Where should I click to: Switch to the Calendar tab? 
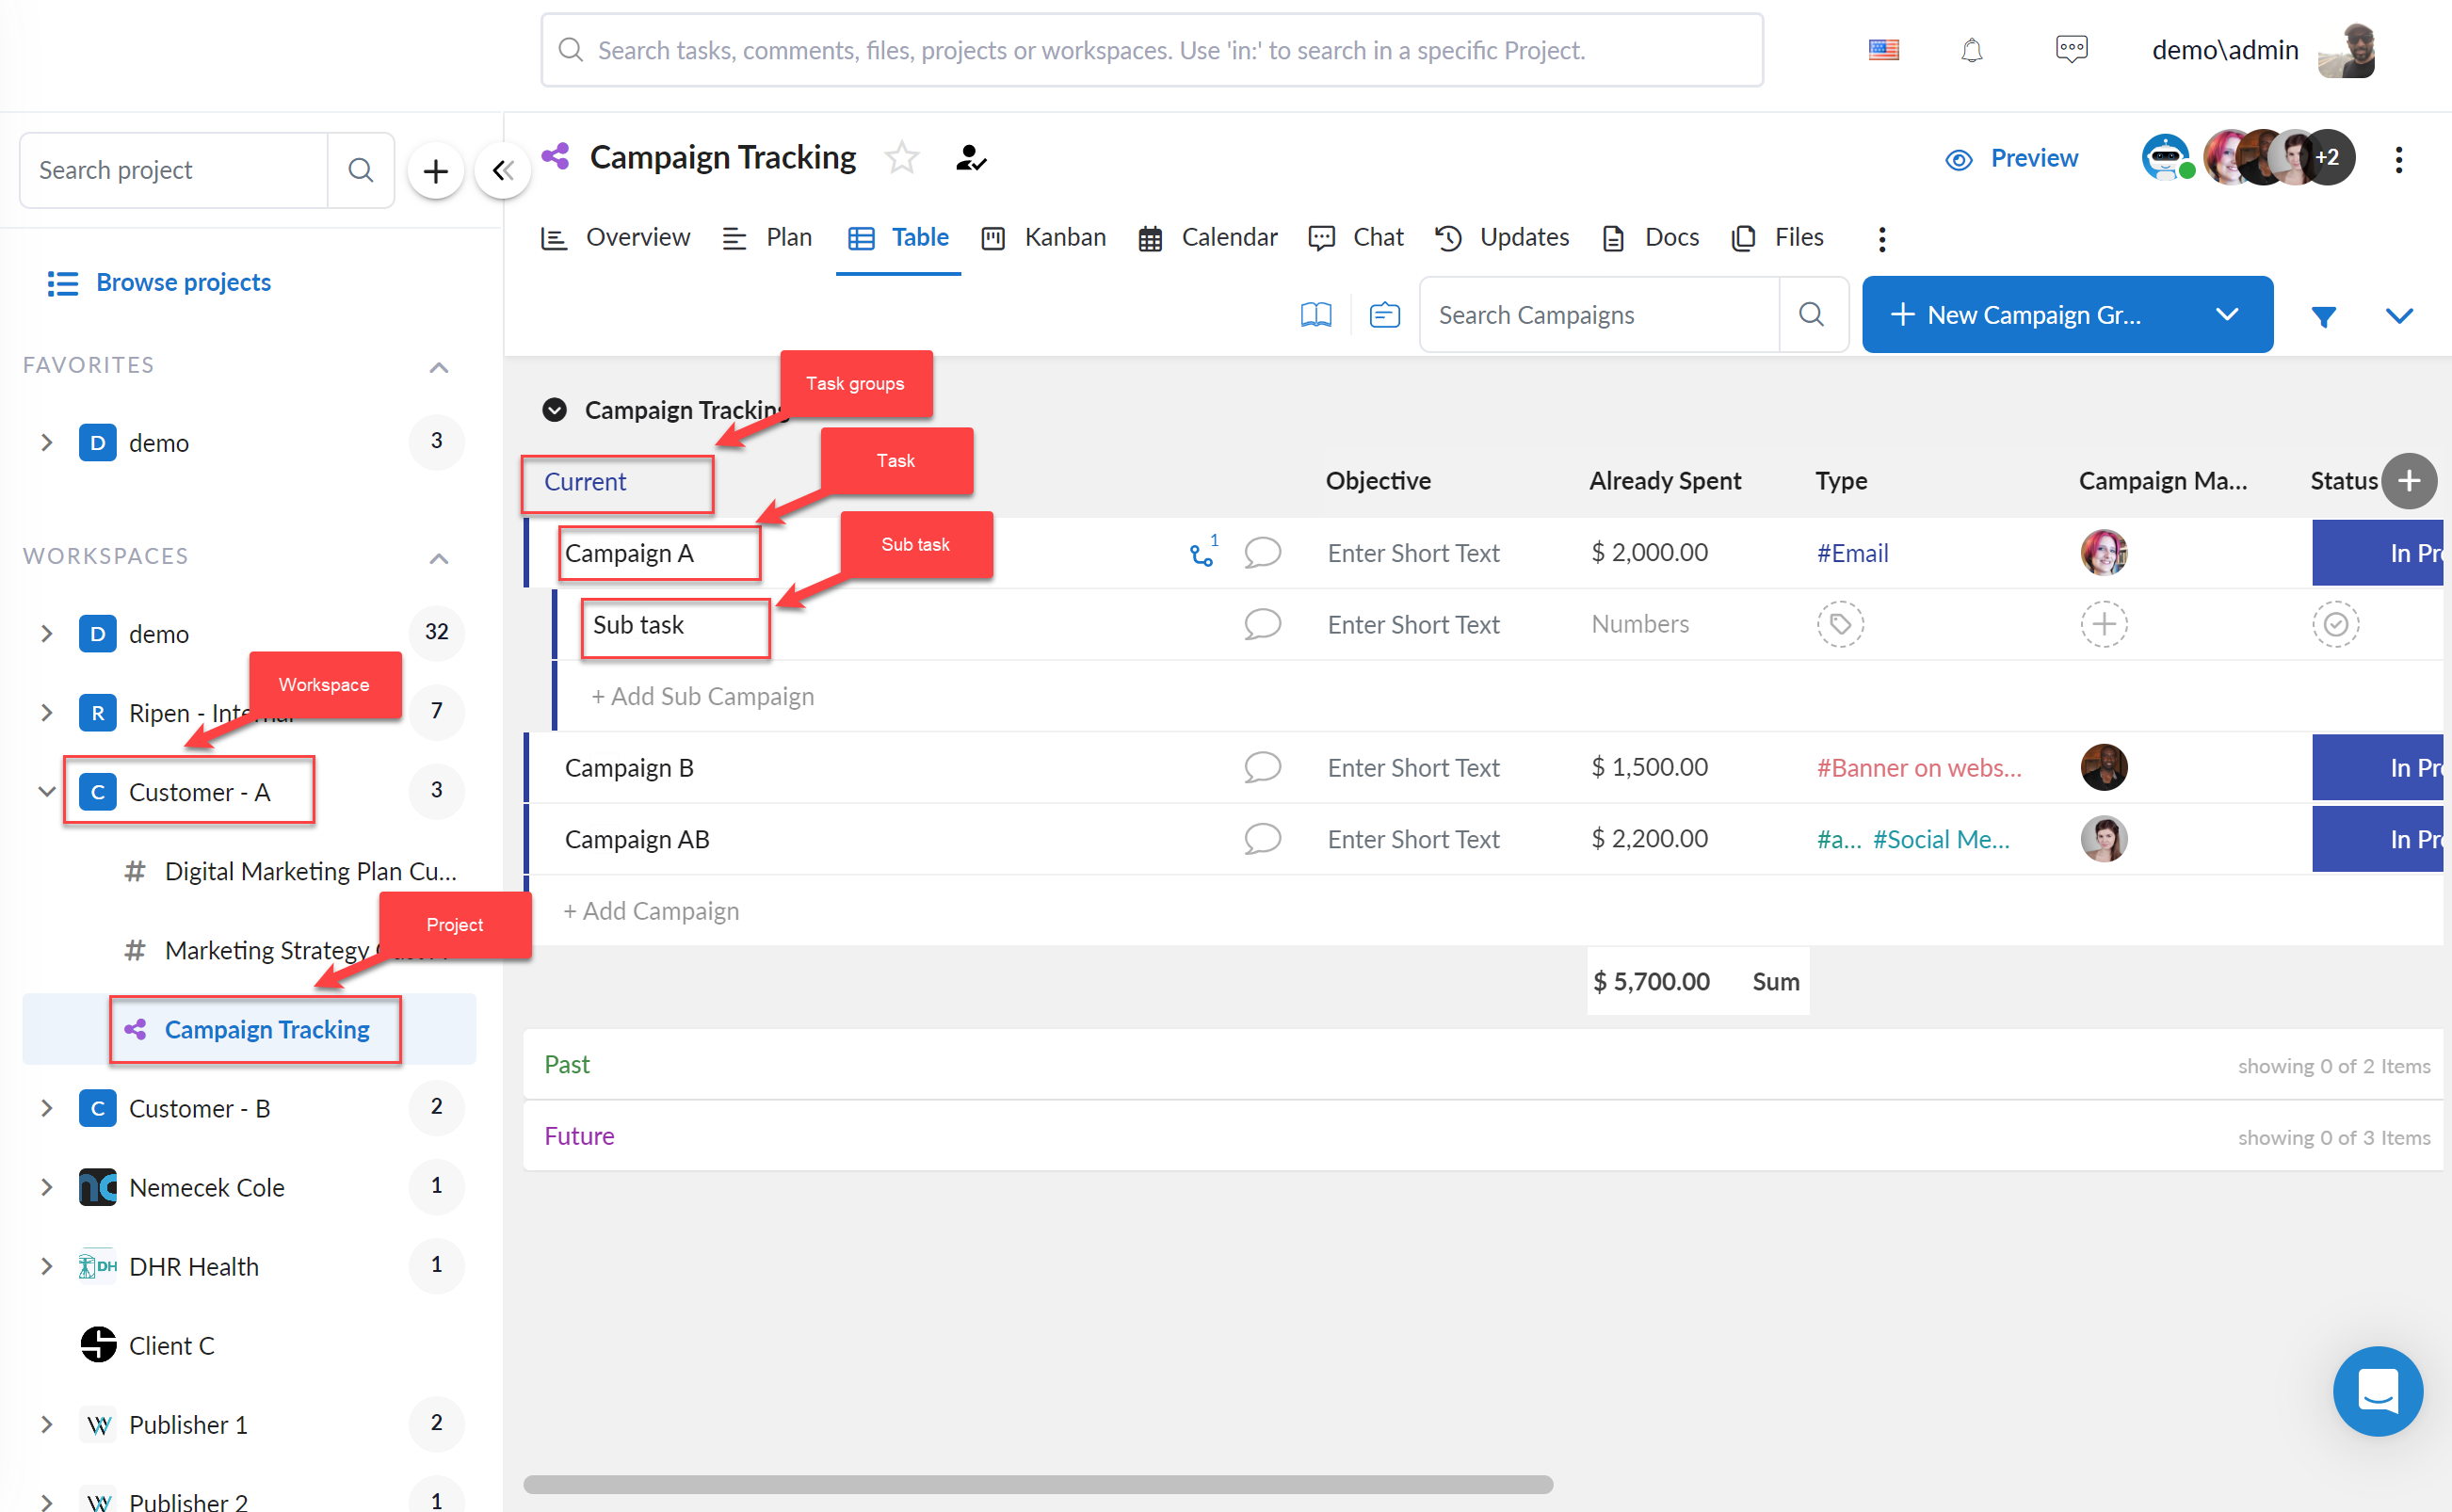click(x=1208, y=238)
